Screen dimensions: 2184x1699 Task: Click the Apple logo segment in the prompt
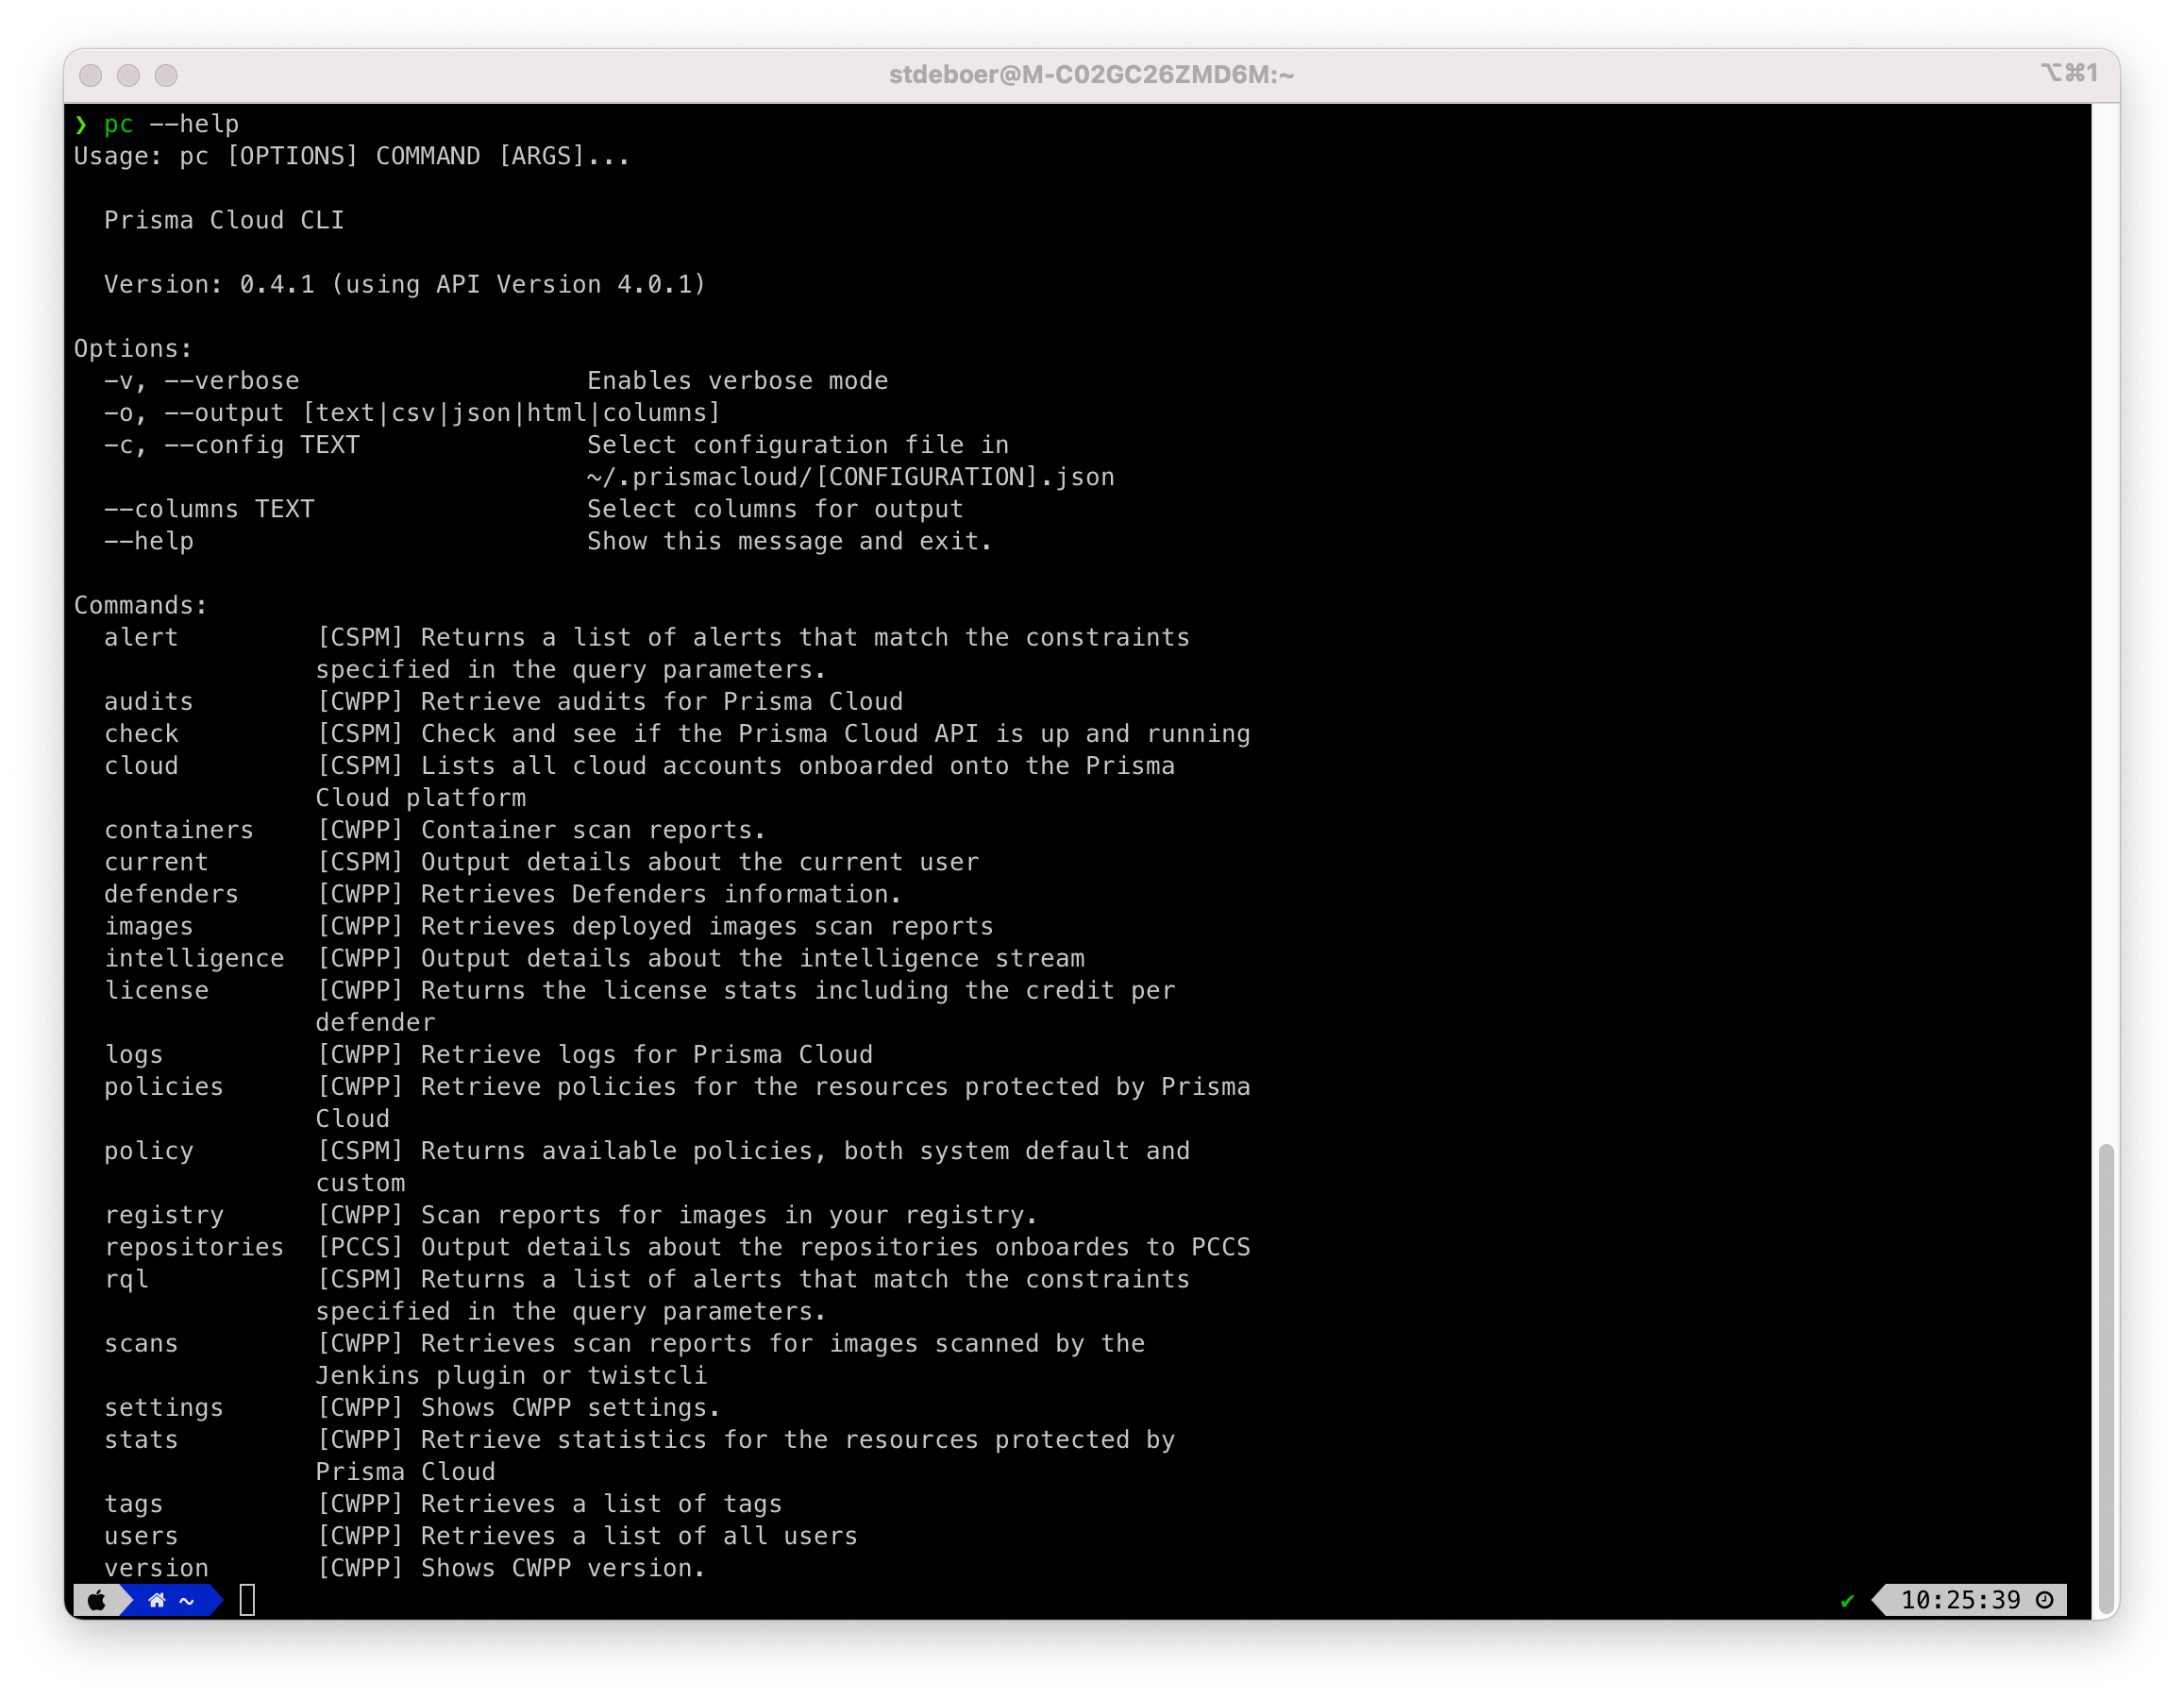click(x=97, y=1600)
